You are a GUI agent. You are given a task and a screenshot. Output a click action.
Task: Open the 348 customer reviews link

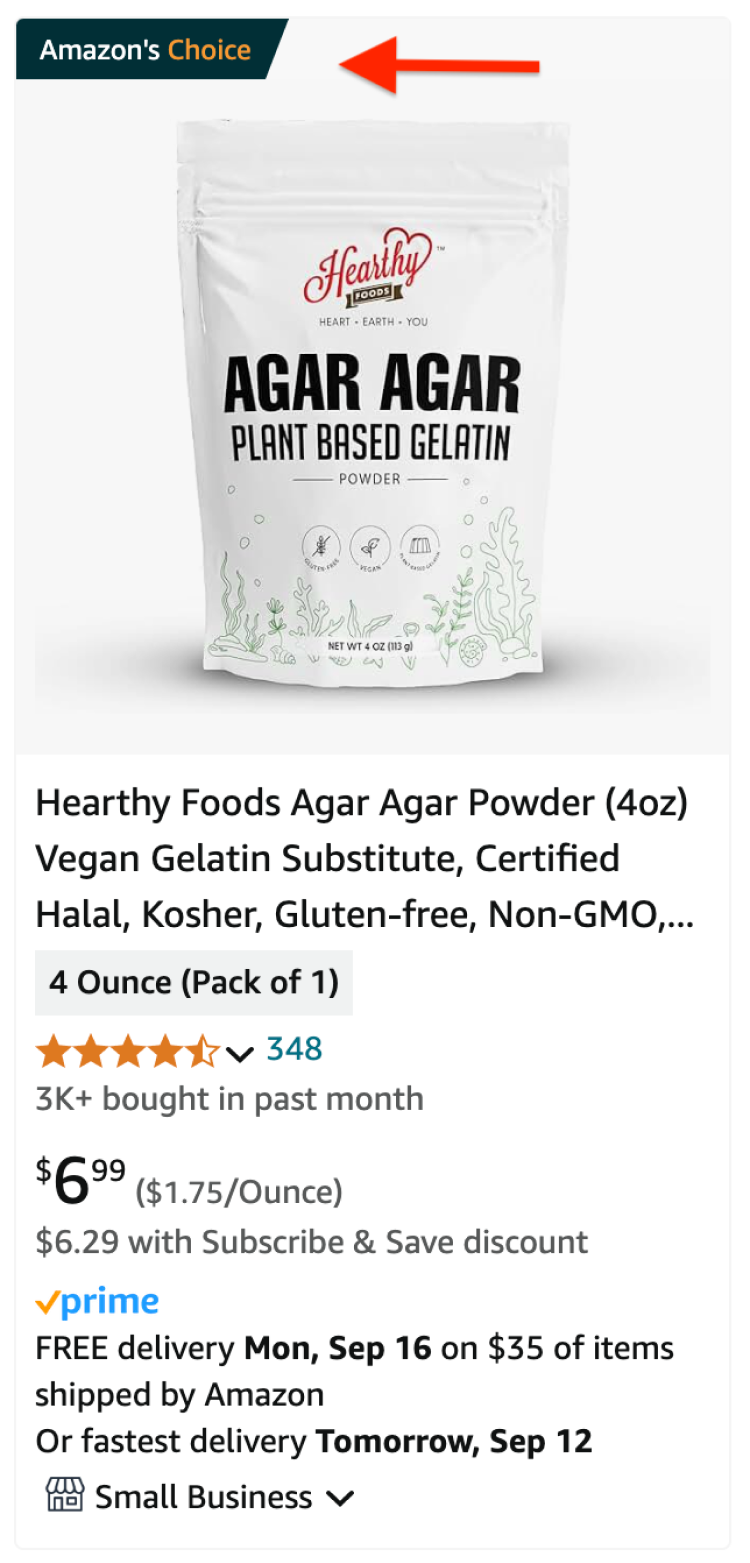point(294,1049)
